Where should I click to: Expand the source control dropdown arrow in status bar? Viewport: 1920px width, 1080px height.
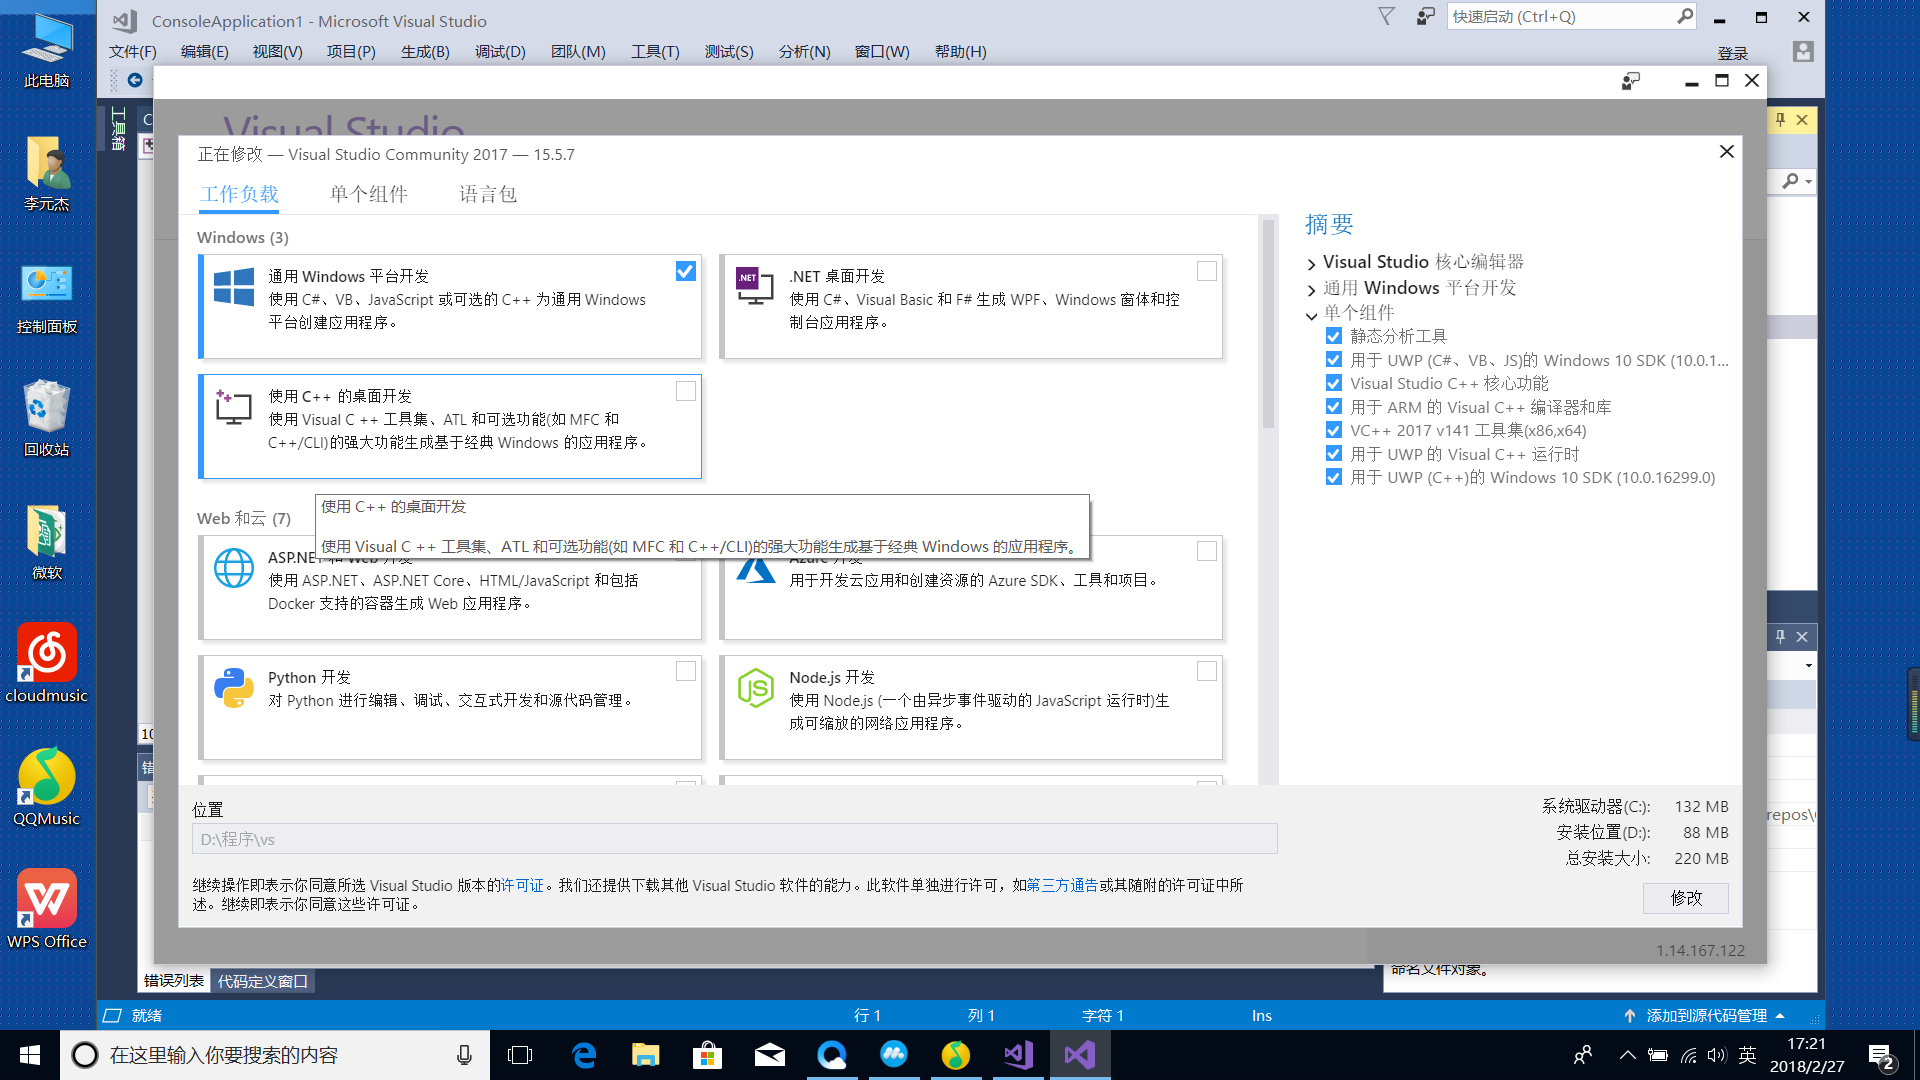coord(1780,1016)
